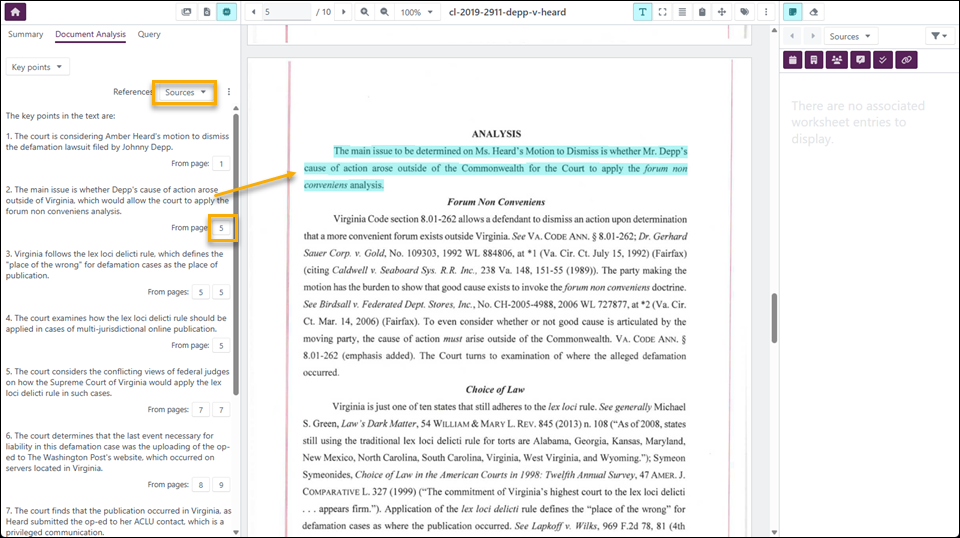Click the document title cl-2019-2911-depp-v-heard
Image resolution: width=960 pixels, height=538 pixels.
click(x=507, y=12)
